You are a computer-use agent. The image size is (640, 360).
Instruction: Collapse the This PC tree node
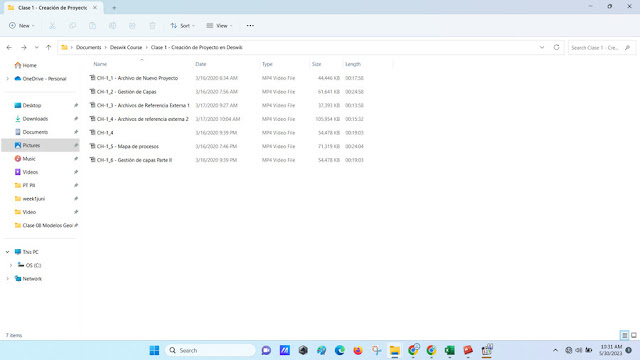[x=7, y=252]
